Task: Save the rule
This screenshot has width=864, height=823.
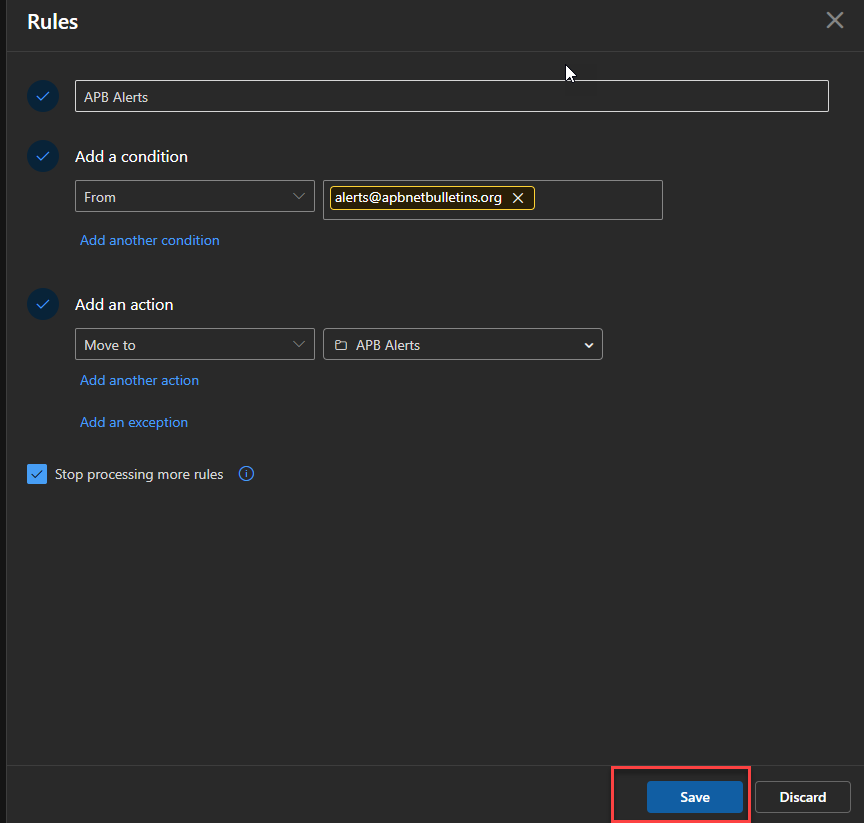Action: [x=695, y=797]
